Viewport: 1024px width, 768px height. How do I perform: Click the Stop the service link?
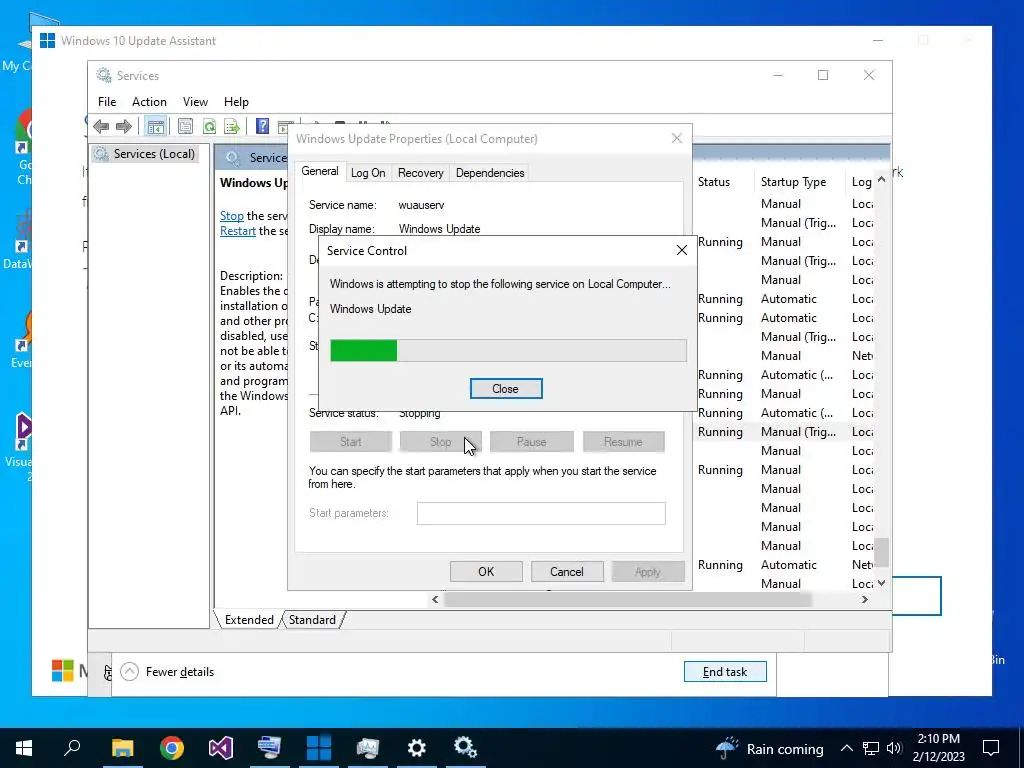point(232,216)
